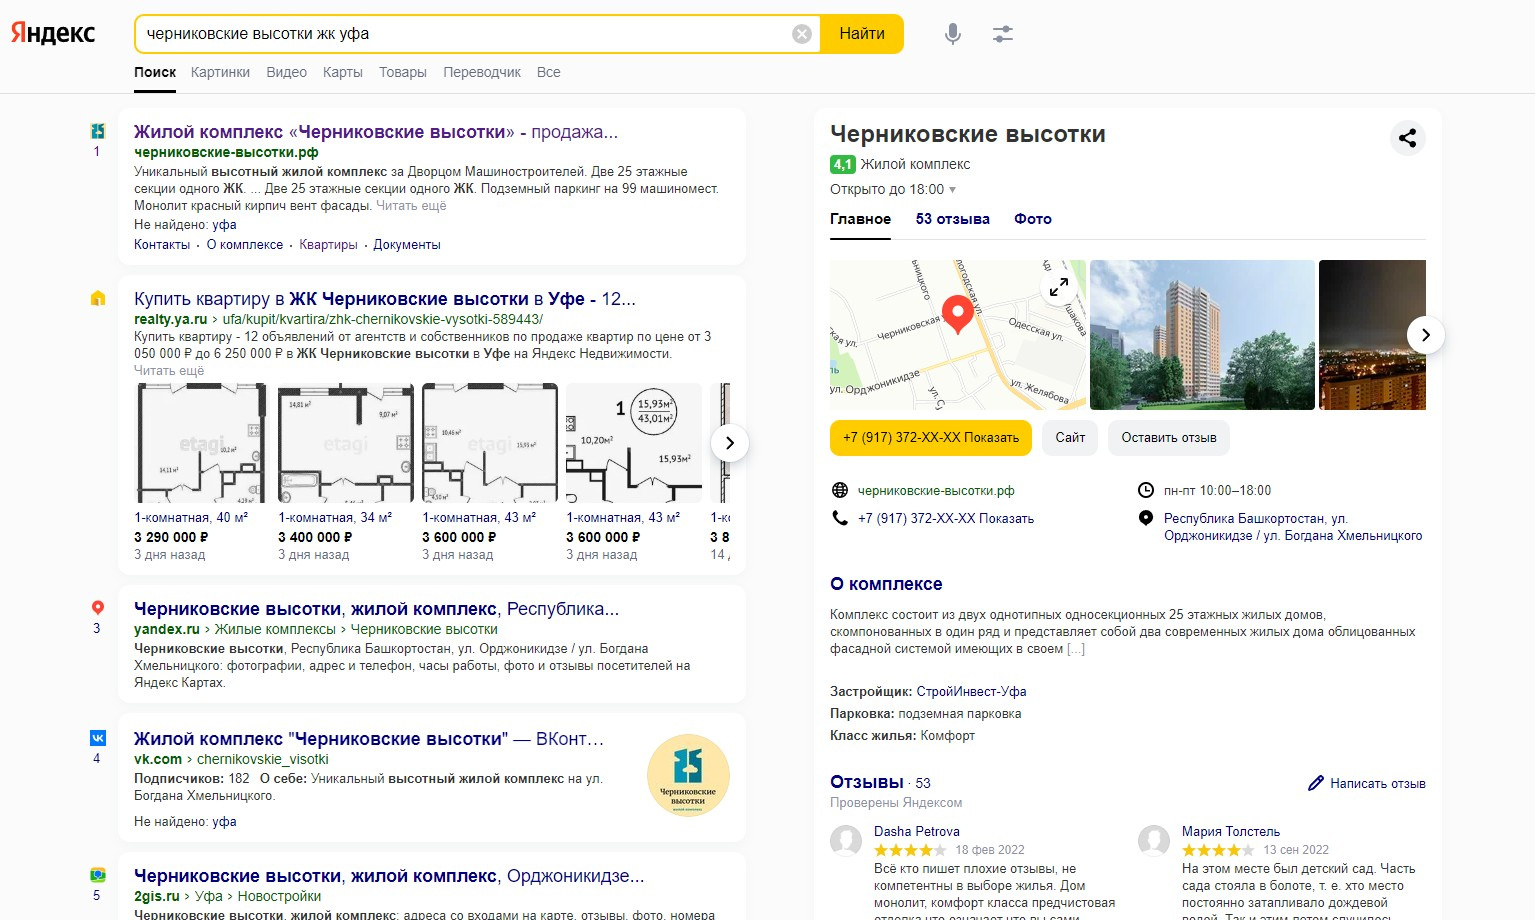The width and height of the screenshot is (1535, 920).
Task: Open the Переводчик tab
Action: click(482, 72)
